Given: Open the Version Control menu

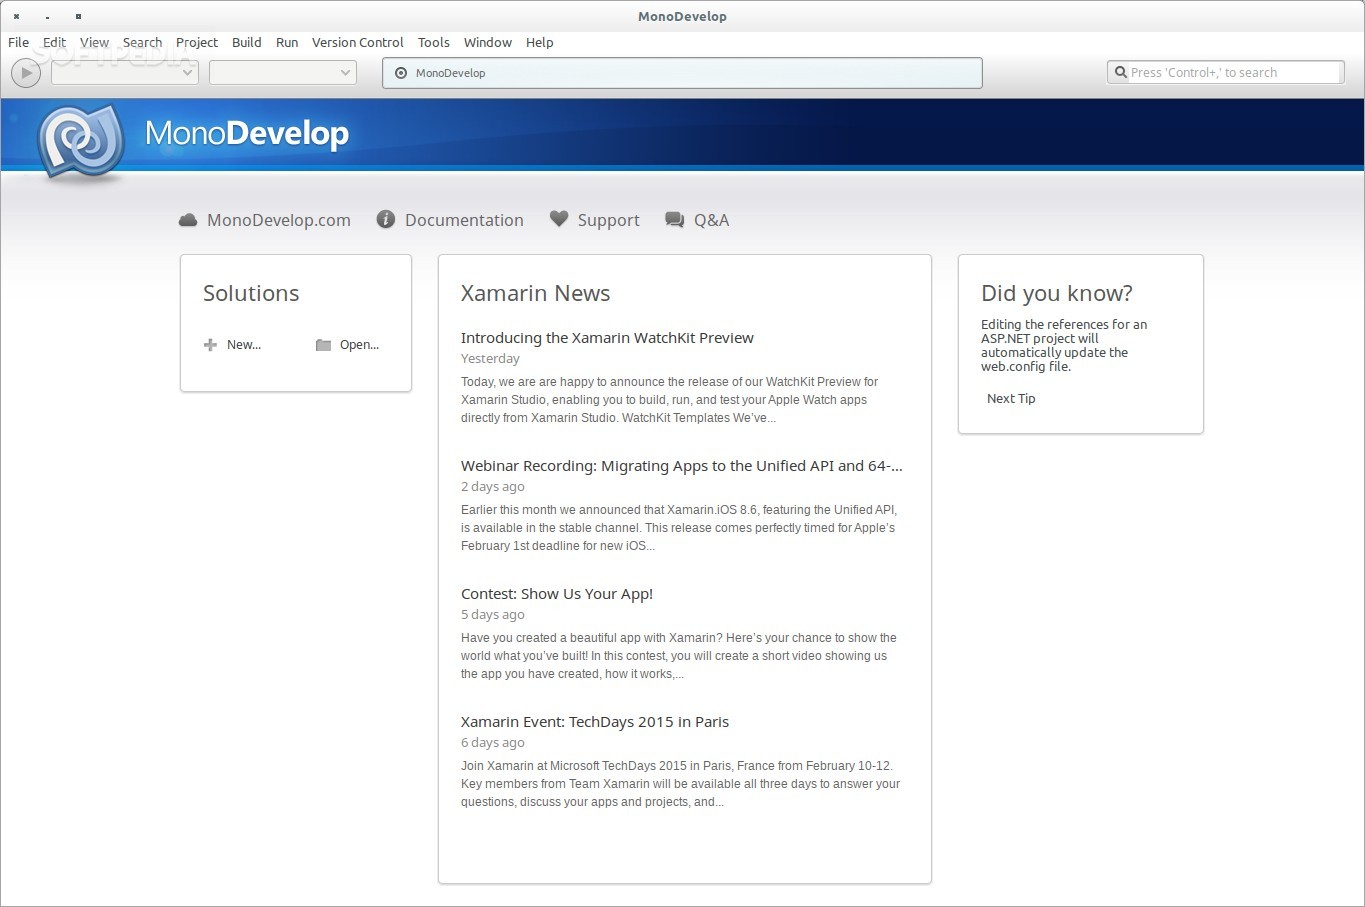Looking at the screenshot, I should (358, 42).
